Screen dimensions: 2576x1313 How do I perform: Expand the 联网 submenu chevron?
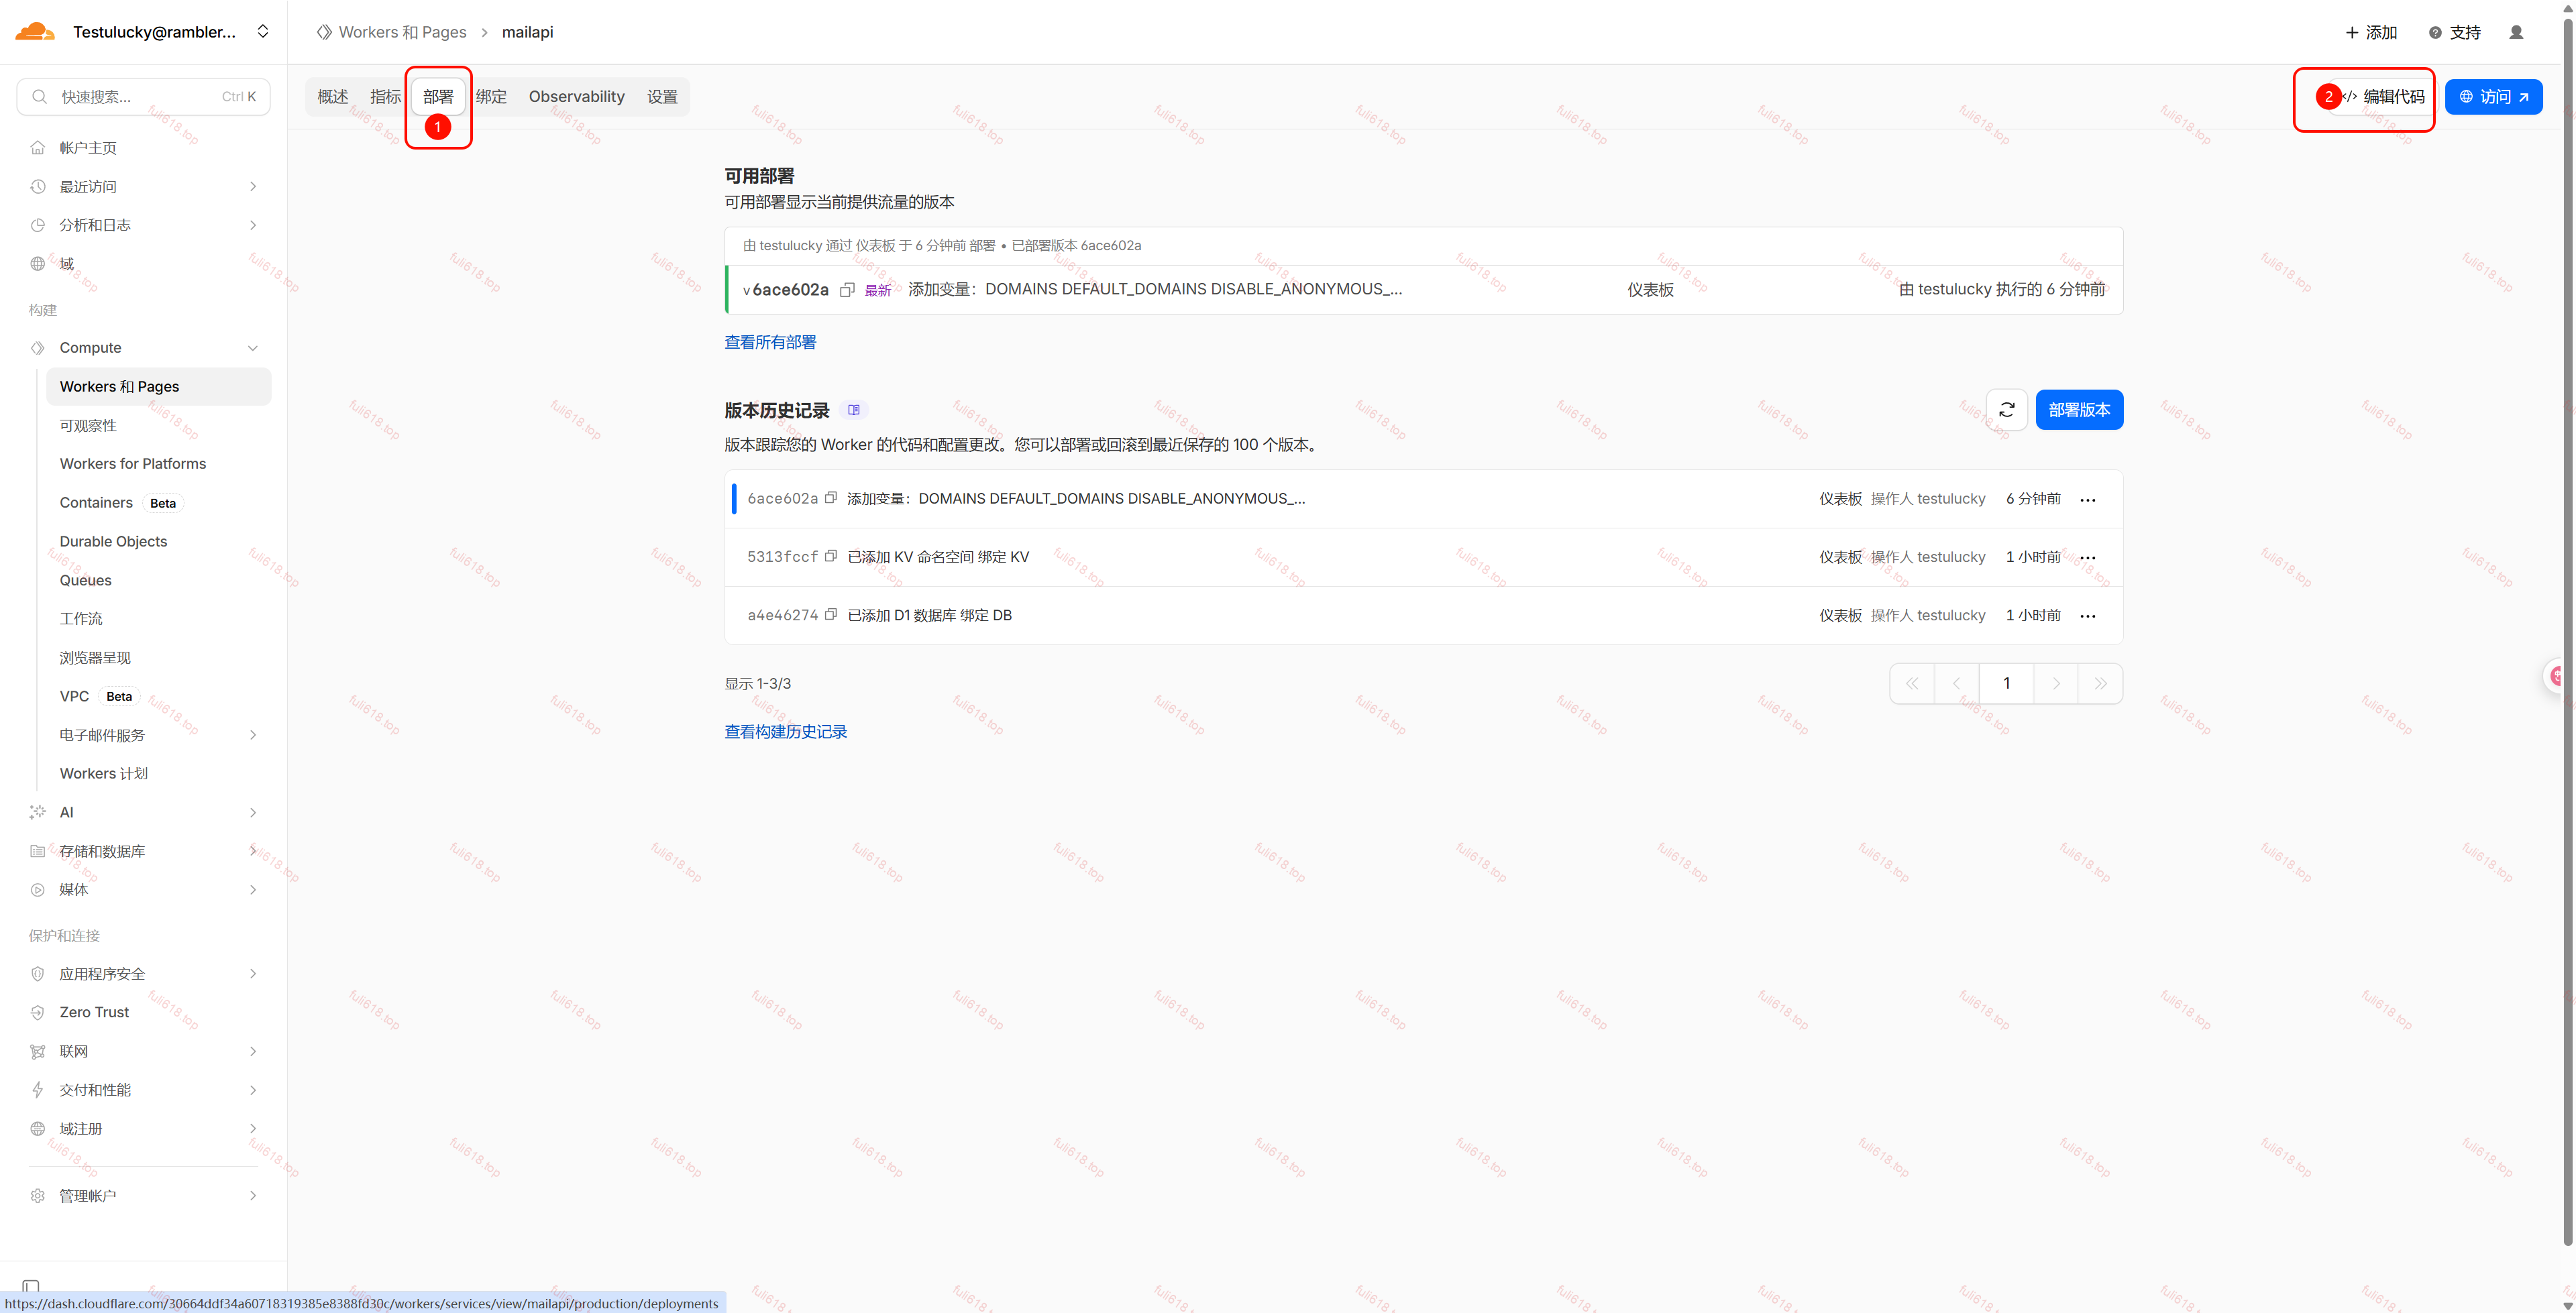(x=253, y=1051)
